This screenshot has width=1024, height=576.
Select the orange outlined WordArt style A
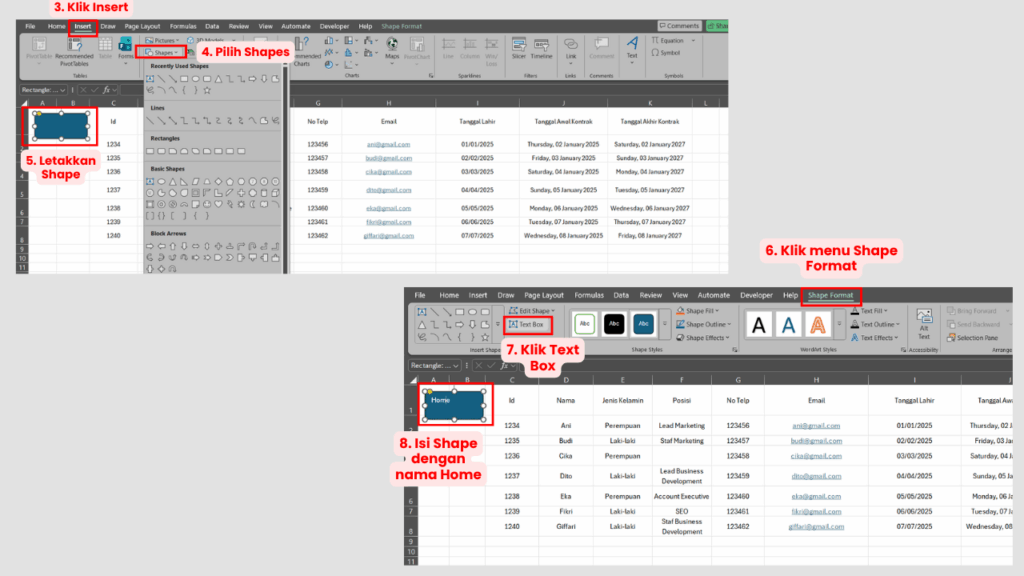coord(819,324)
